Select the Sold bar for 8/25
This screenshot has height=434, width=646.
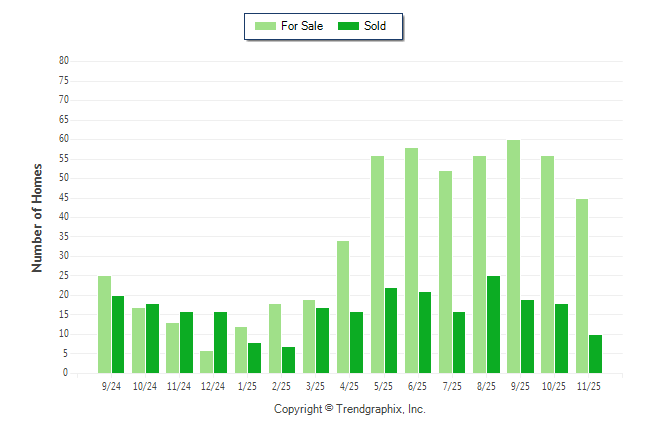click(x=494, y=325)
